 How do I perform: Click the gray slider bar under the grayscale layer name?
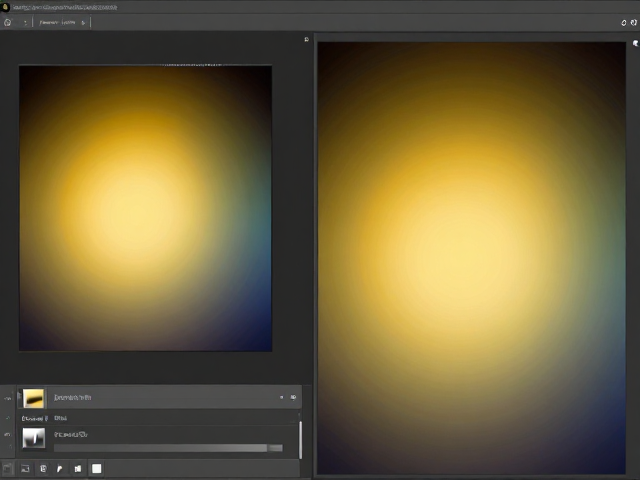[x=168, y=448]
